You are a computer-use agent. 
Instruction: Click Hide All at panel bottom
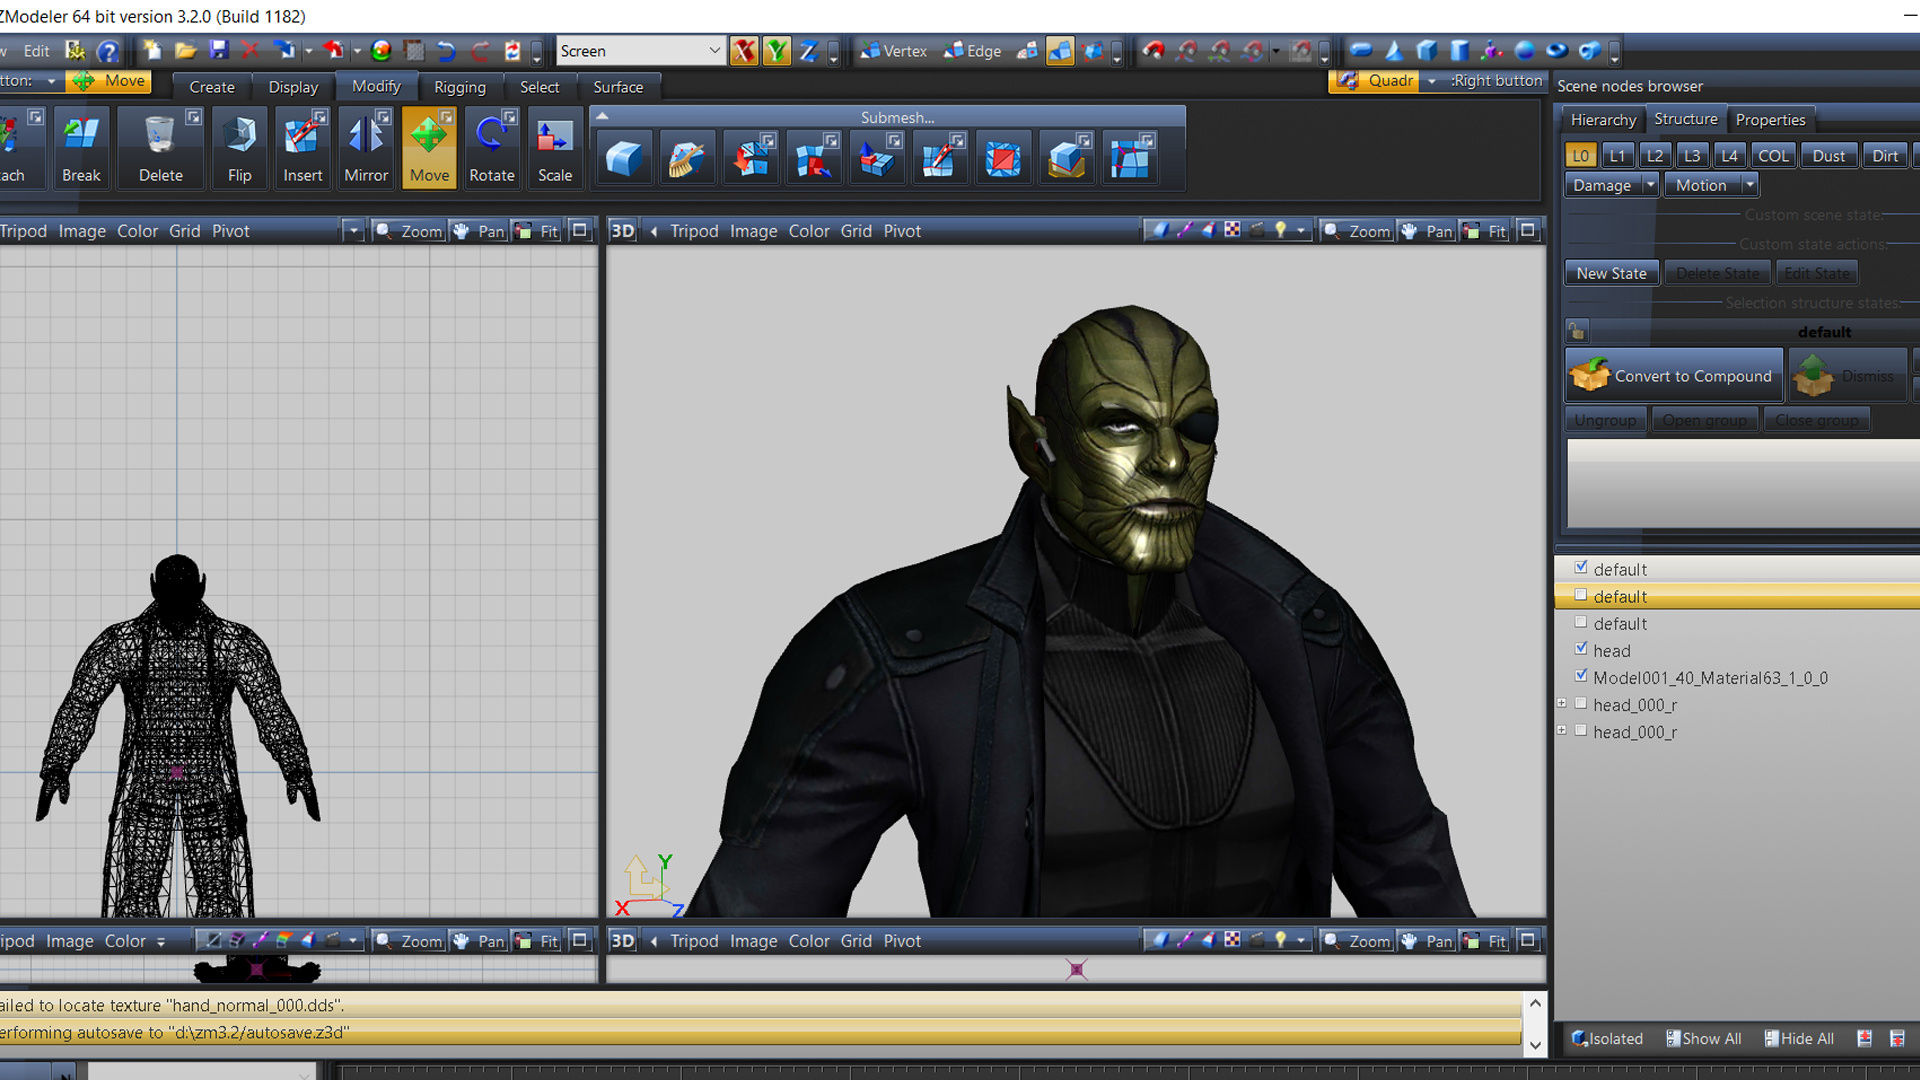click(1799, 1038)
